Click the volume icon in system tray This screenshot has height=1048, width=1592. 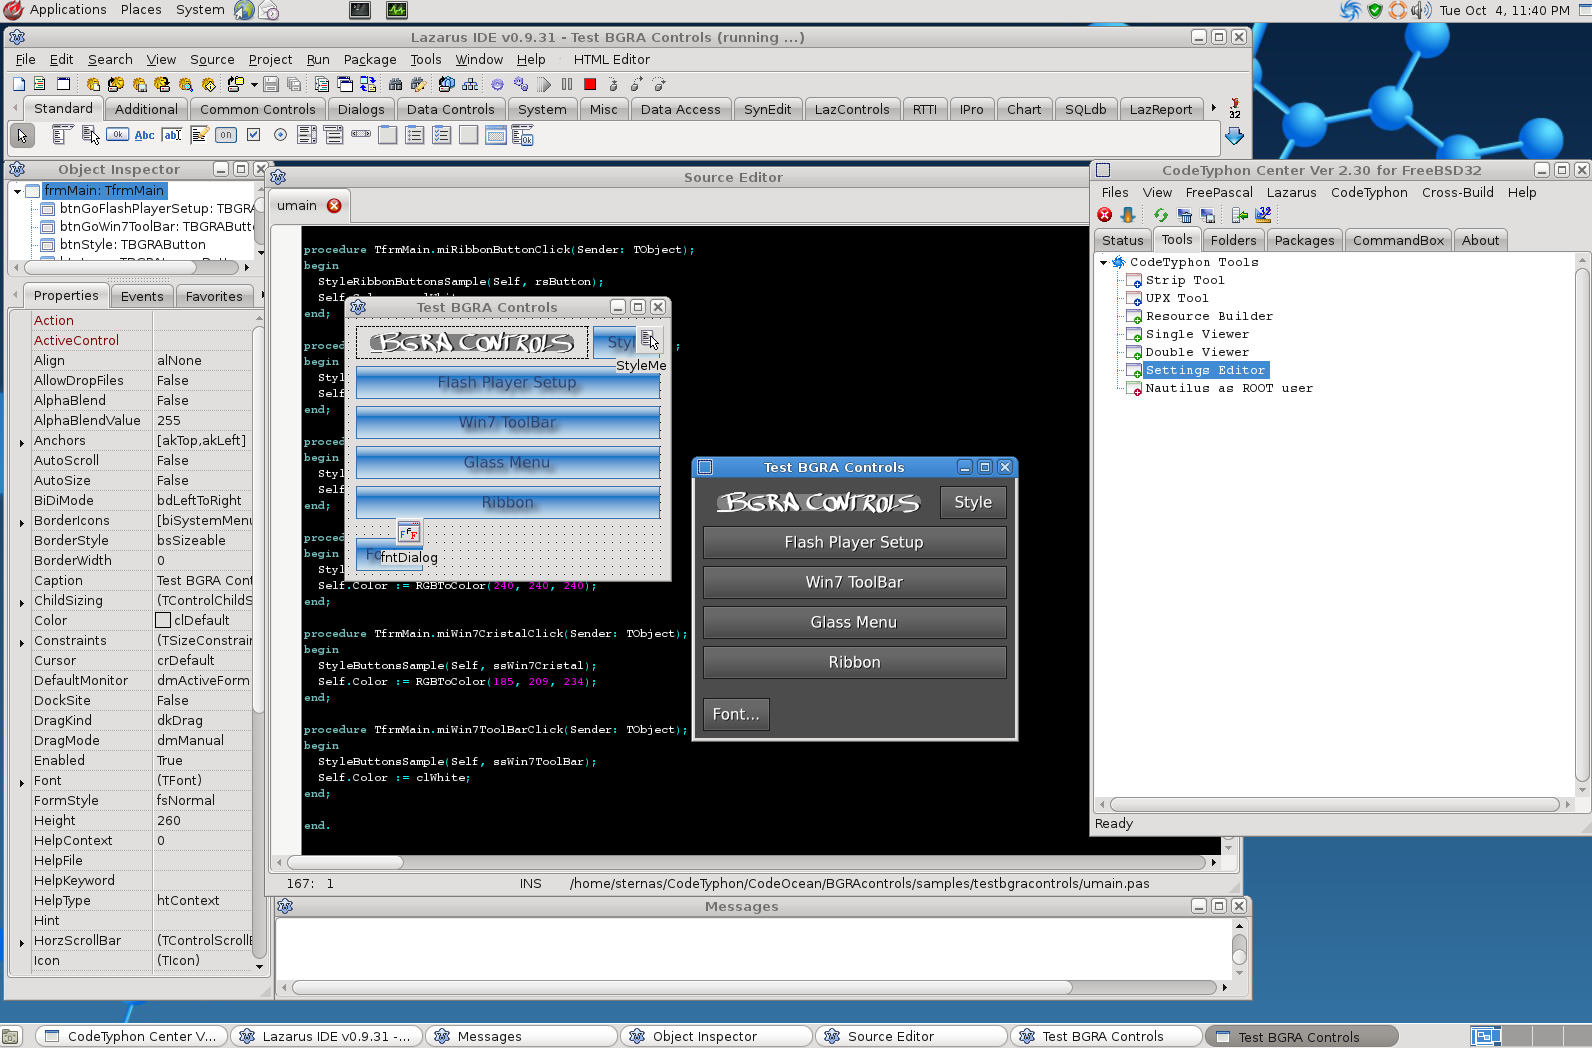[x=1420, y=10]
